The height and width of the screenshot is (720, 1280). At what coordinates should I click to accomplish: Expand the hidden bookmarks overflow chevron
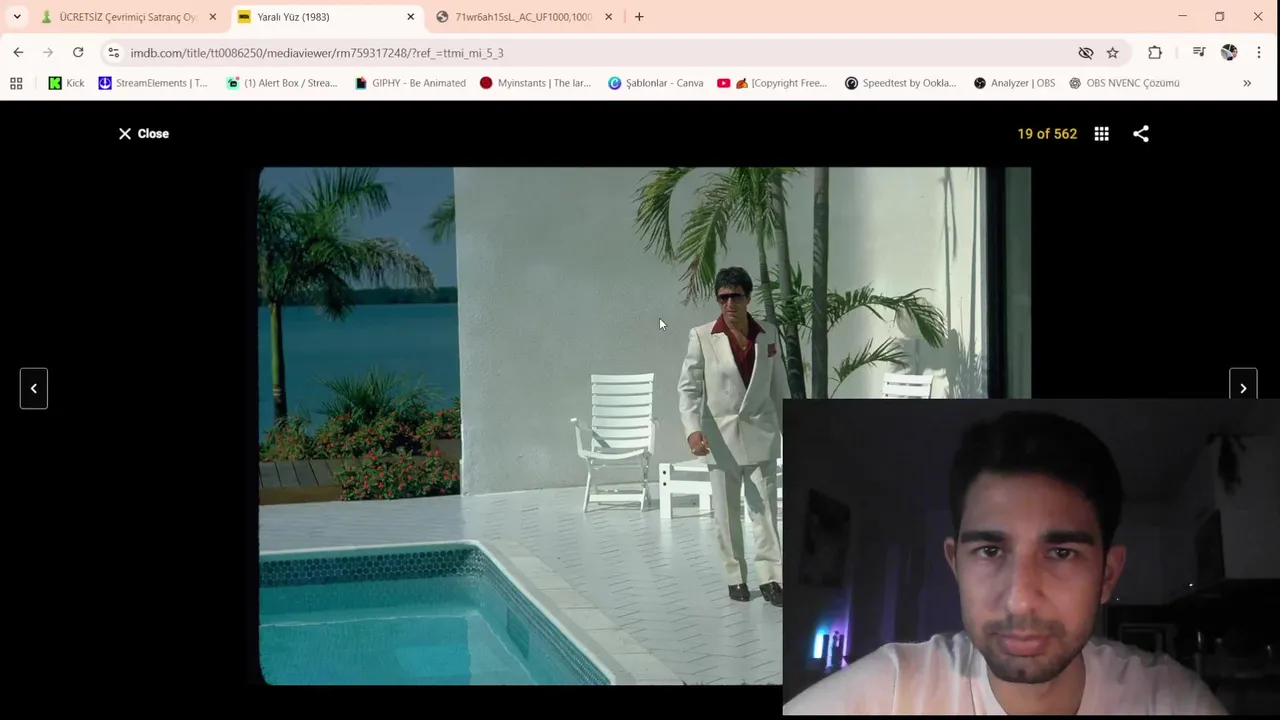click(1247, 83)
